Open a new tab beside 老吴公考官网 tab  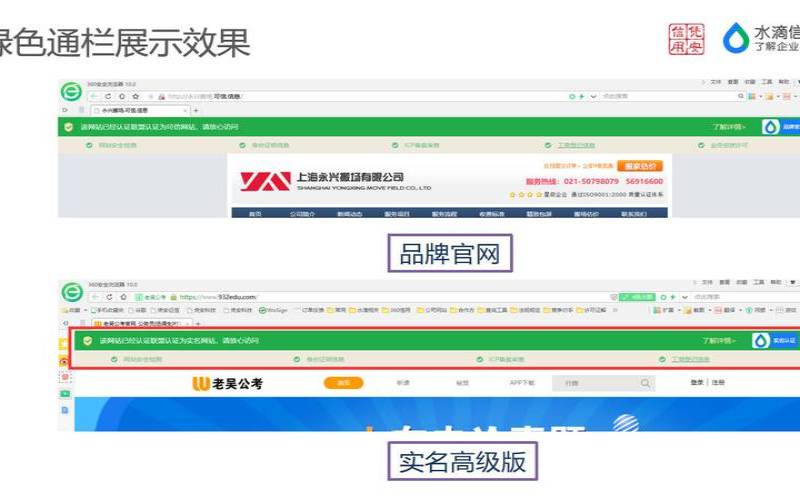click(198, 323)
